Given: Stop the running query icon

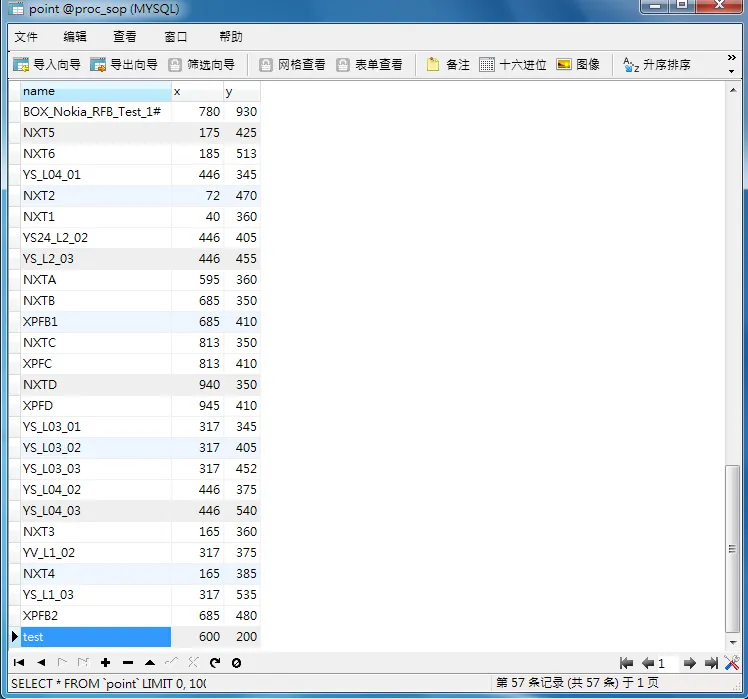Looking at the screenshot, I should [x=236, y=663].
